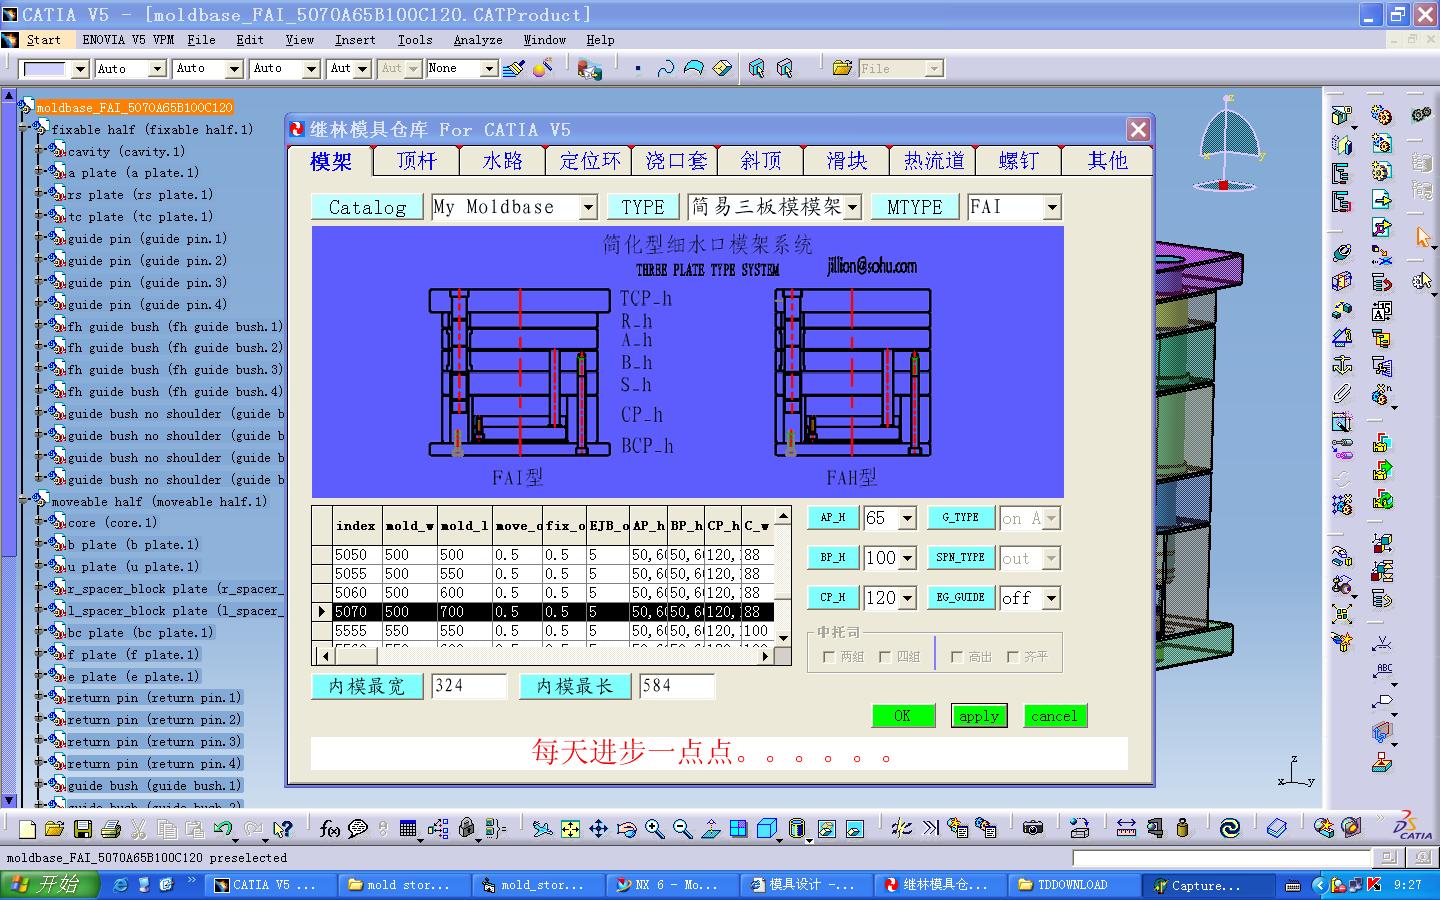The height and width of the screenshot is (900, 1440).
Task: Click the Windows 开始 Start button
Action: (50, 884)
